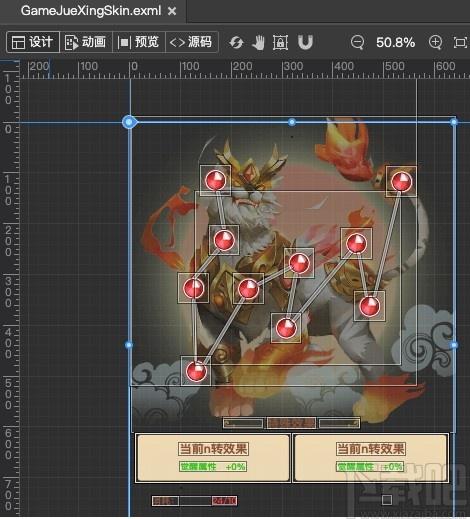The image size is (470, 519).
Task: Select the red orb at the canvas center
Action: 299,263
